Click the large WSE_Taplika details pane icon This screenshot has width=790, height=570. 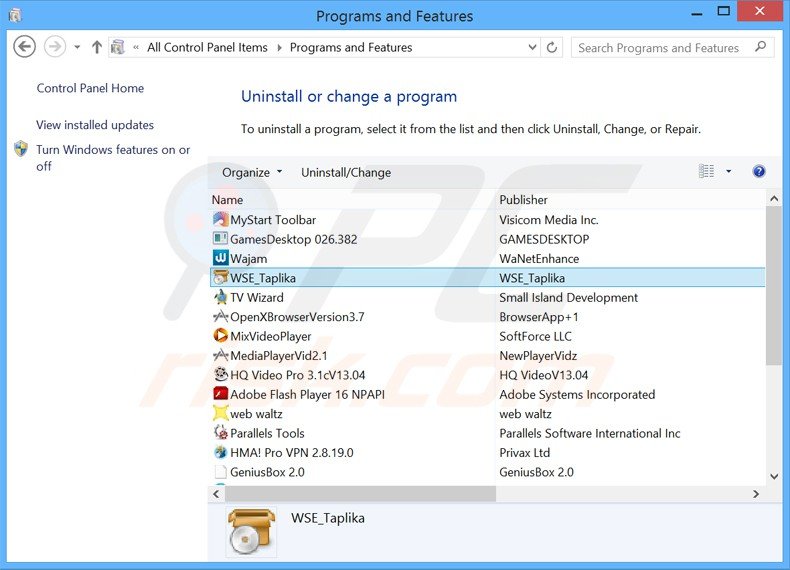point(251,532)
